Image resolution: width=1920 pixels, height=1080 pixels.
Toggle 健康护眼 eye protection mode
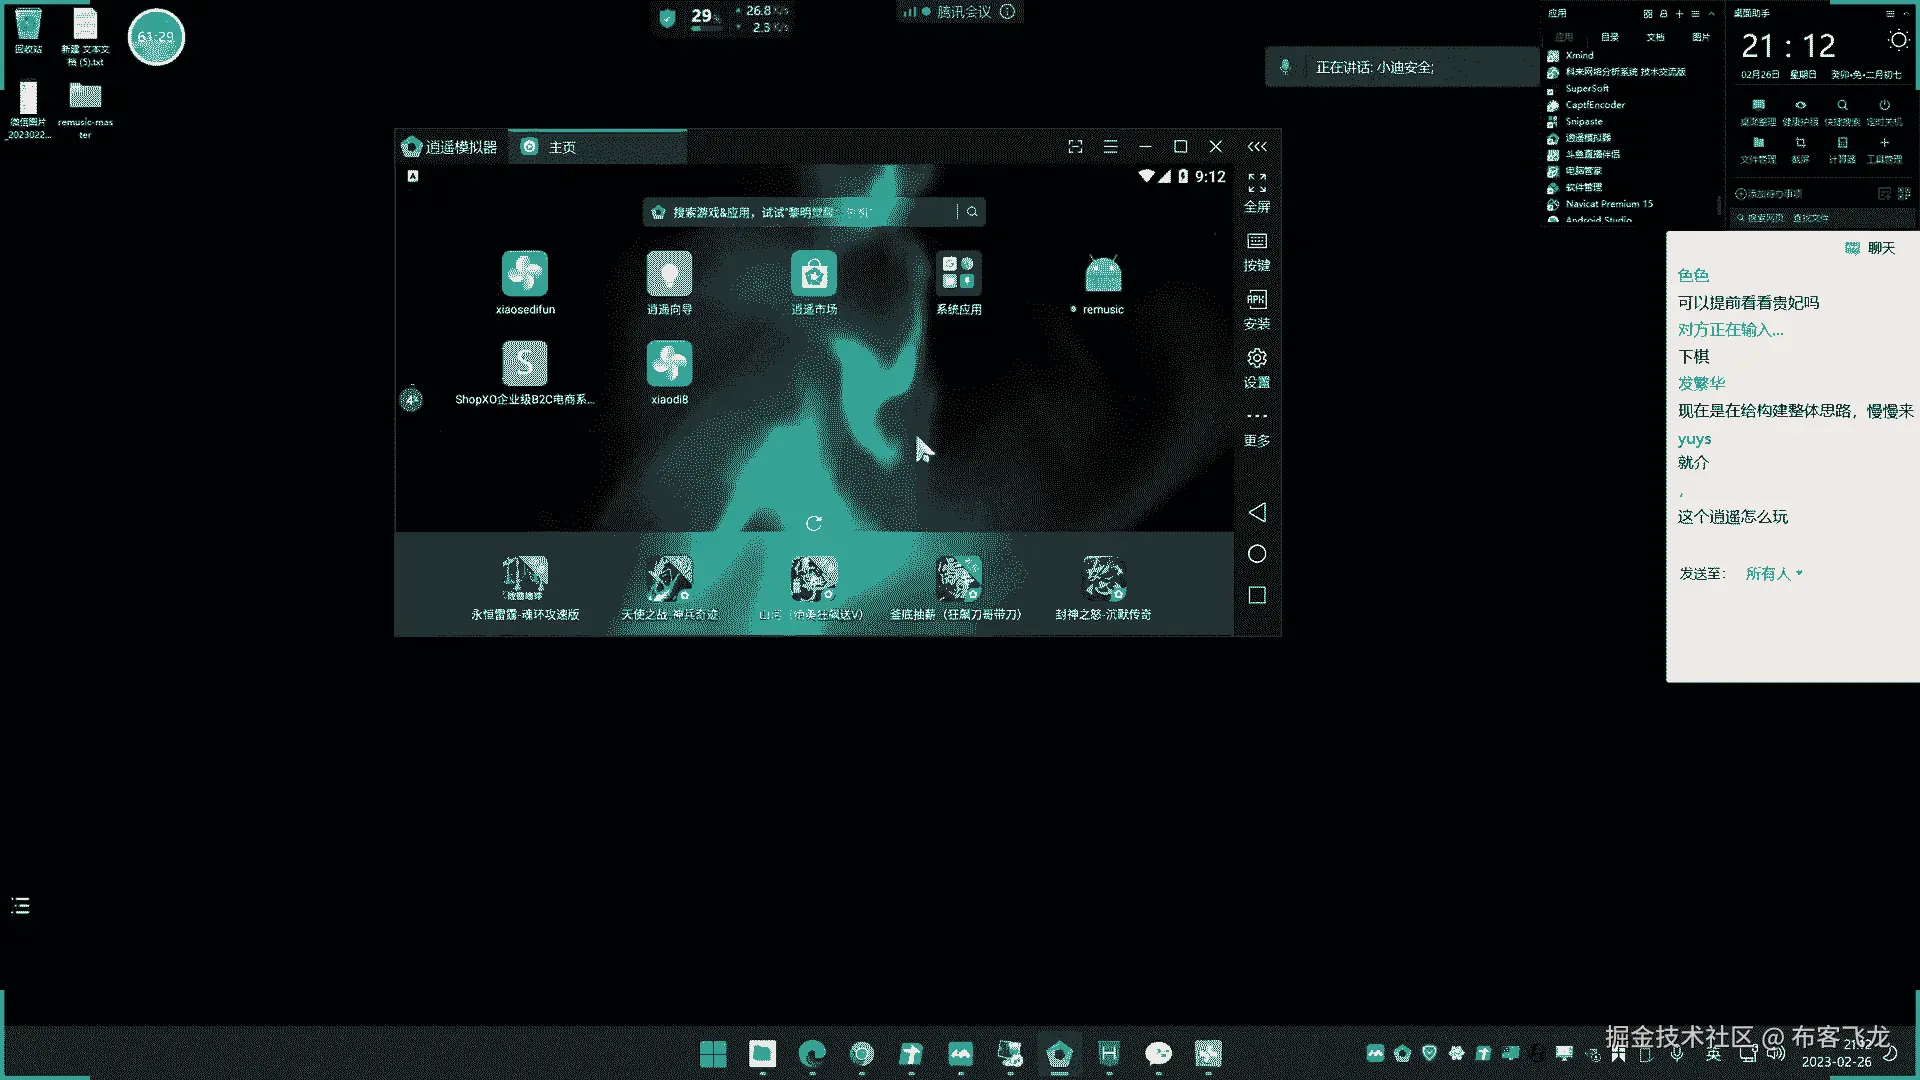1800,106
